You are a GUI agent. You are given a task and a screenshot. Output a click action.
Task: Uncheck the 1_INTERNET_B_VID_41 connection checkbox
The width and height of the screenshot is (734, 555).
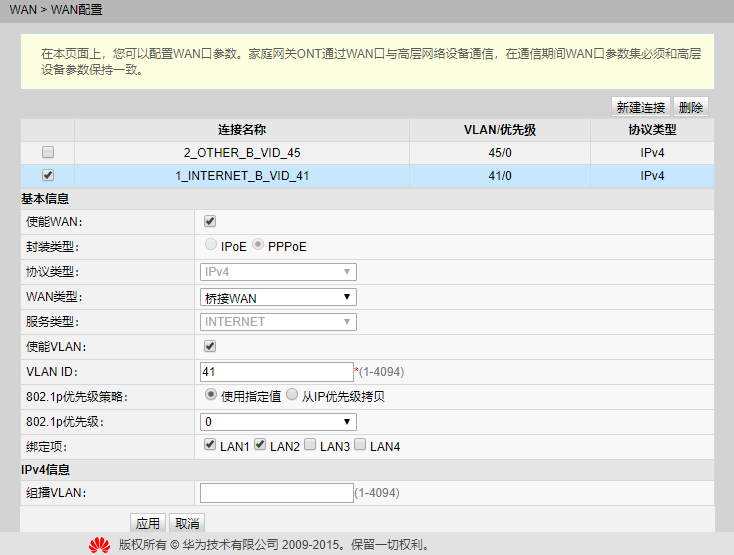pyautogui.click(x=47, y=176)
